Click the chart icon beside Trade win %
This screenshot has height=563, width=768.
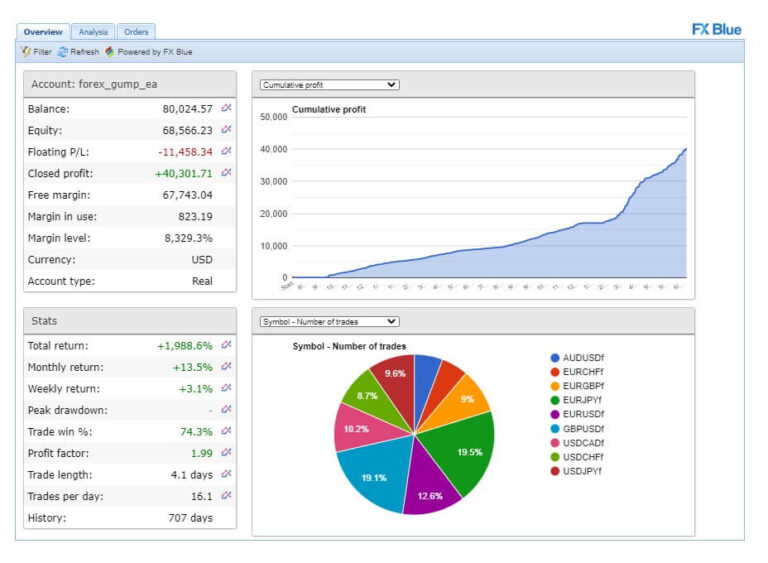click(x=226, y=431)
